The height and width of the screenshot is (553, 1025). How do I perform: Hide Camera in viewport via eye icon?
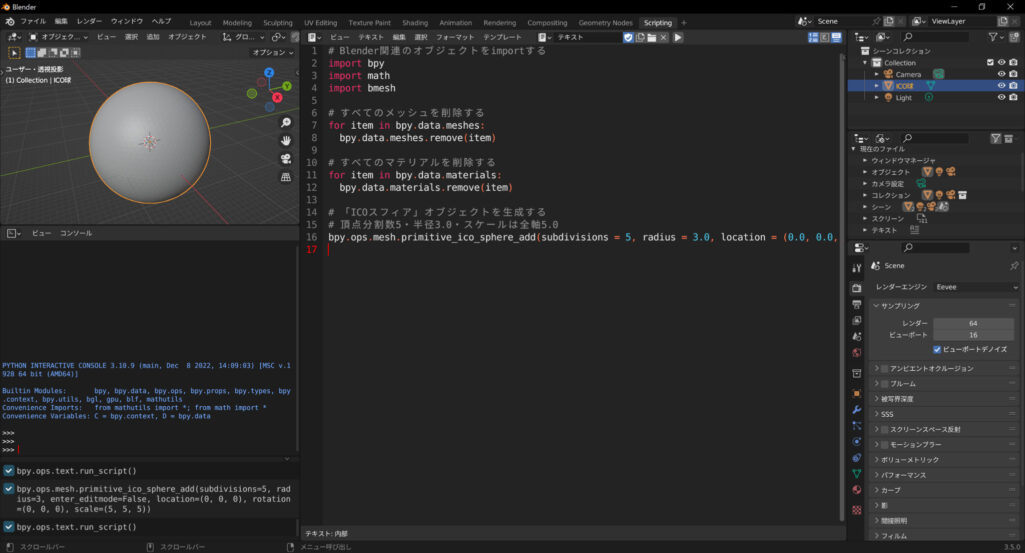pyautogui.click(x=1001, y=74)
